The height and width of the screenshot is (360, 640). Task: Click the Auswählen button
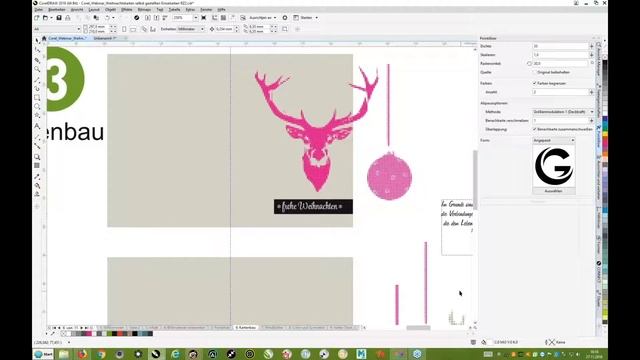(554, 191)
